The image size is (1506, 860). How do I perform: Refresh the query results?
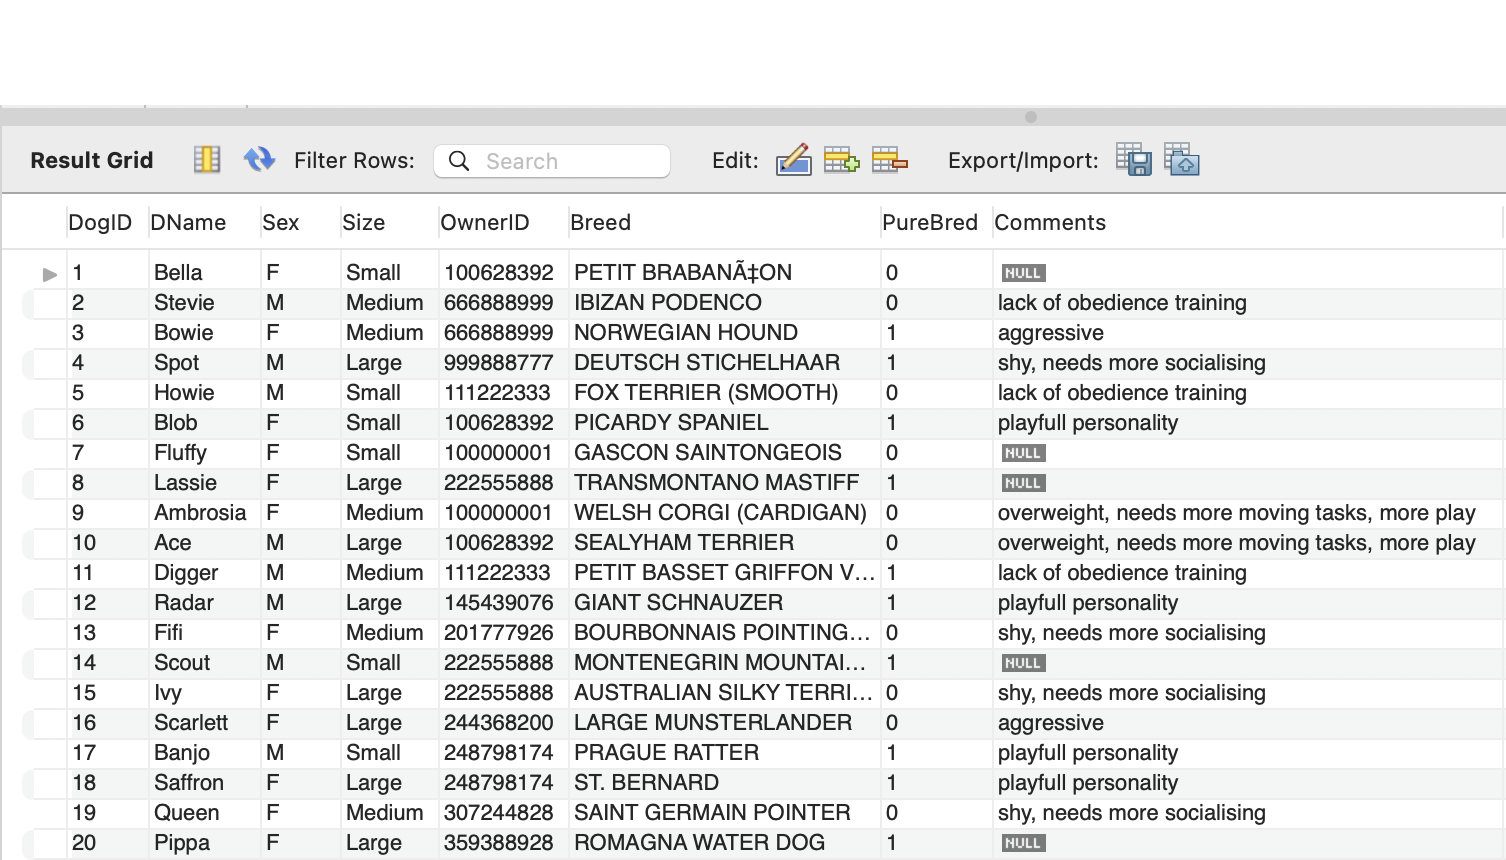click(x=259, y=159)
